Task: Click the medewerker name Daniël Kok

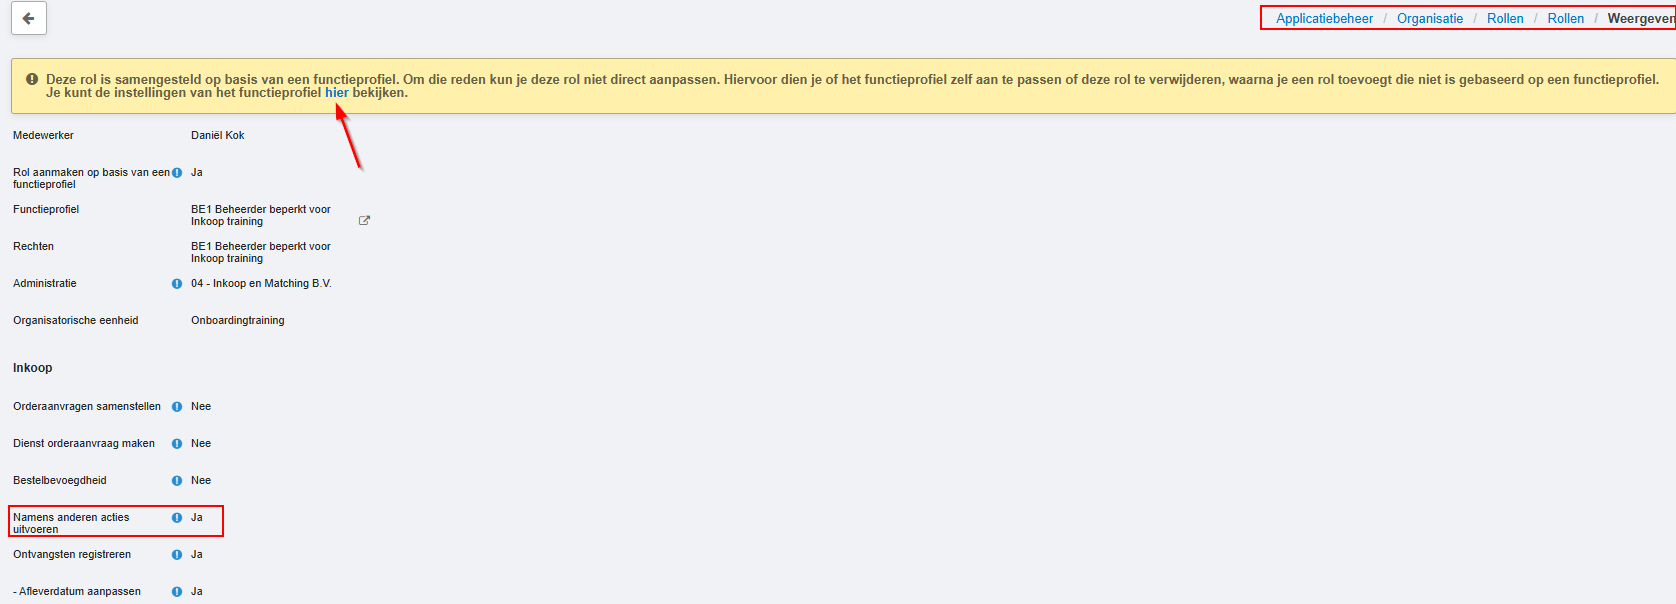Action: click(x=218, y=136)
